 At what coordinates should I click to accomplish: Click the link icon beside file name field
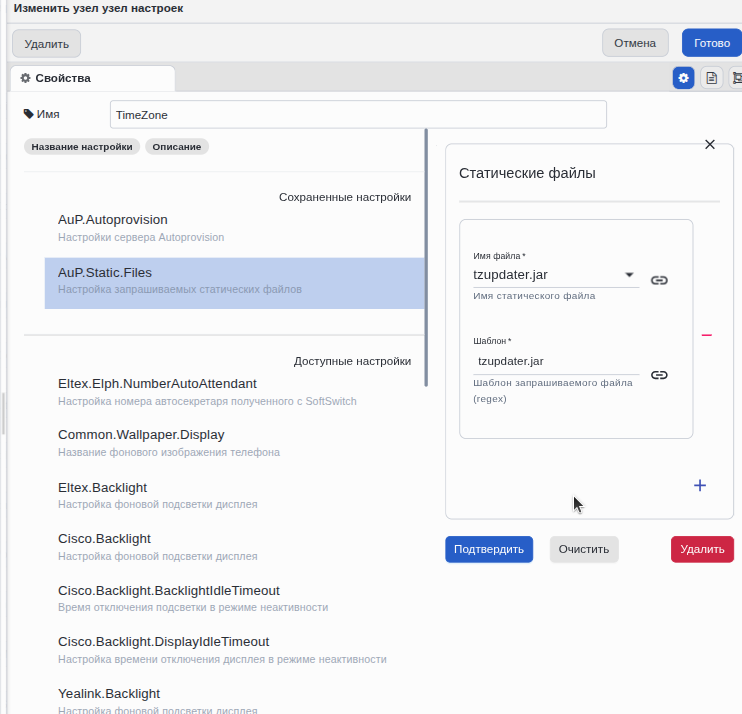point(659,281)
